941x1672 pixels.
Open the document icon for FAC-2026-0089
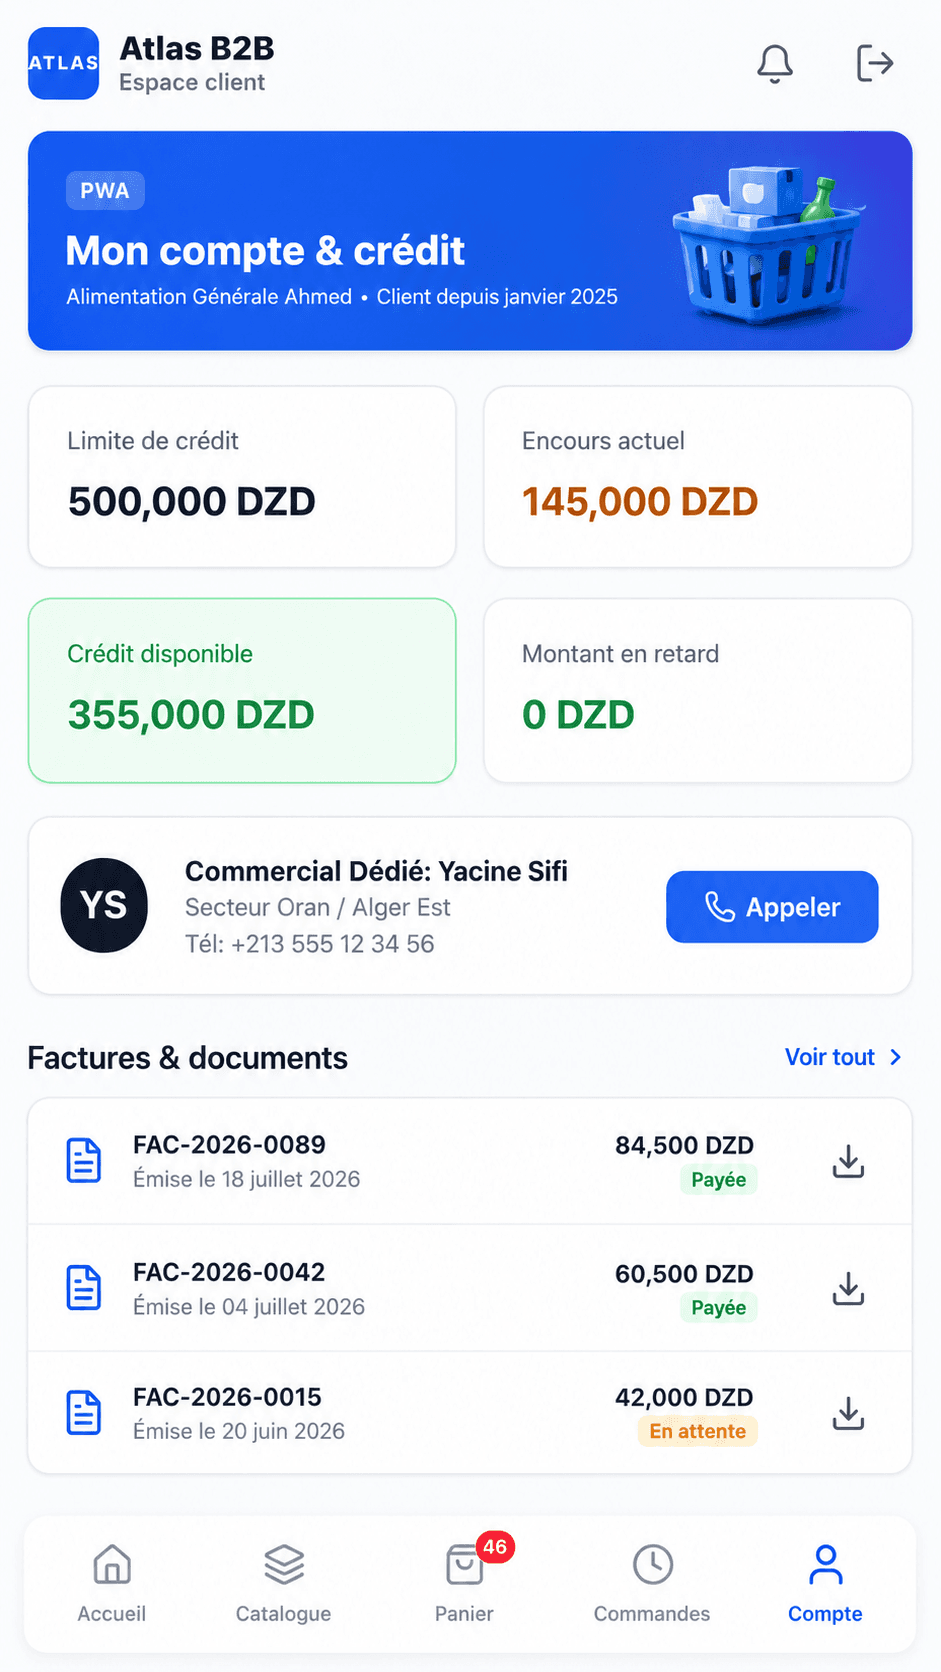click(x=84, y=1161)
